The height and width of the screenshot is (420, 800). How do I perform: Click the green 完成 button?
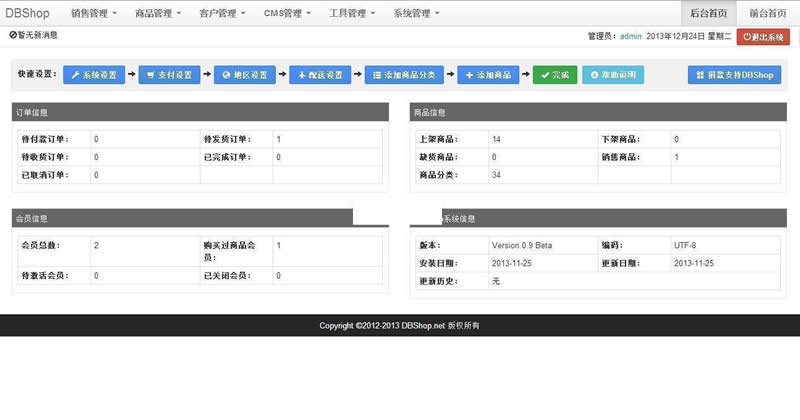[x=554, y=75]
